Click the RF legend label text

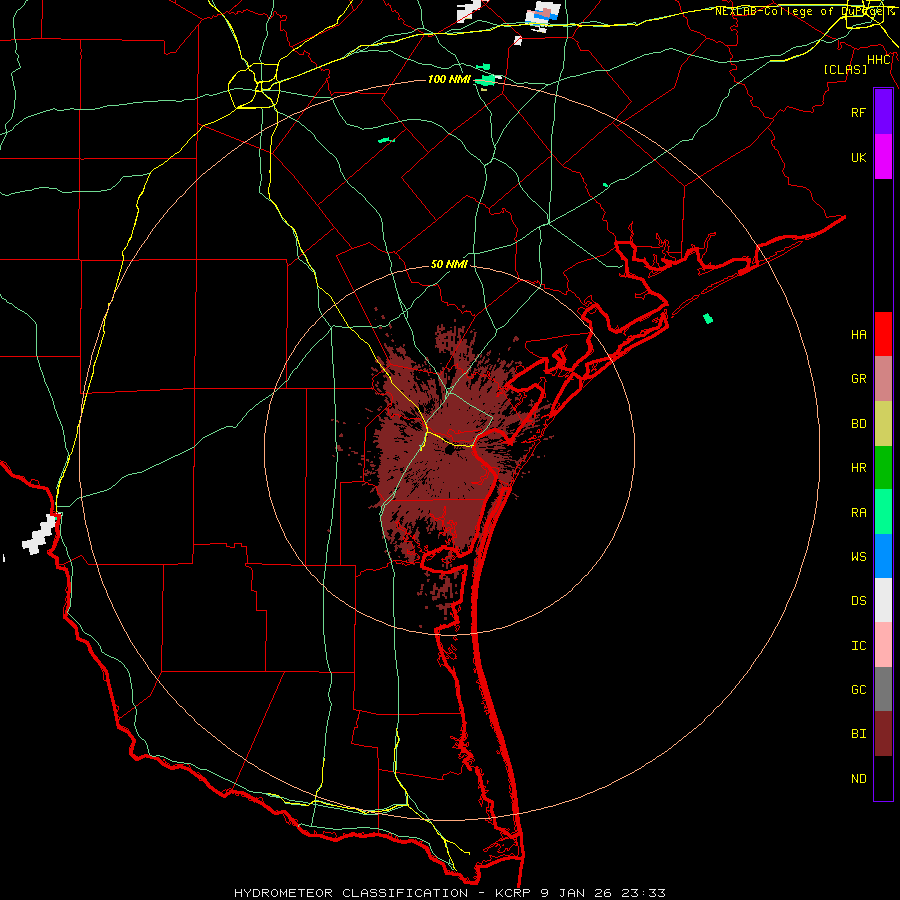click(858, 112)
